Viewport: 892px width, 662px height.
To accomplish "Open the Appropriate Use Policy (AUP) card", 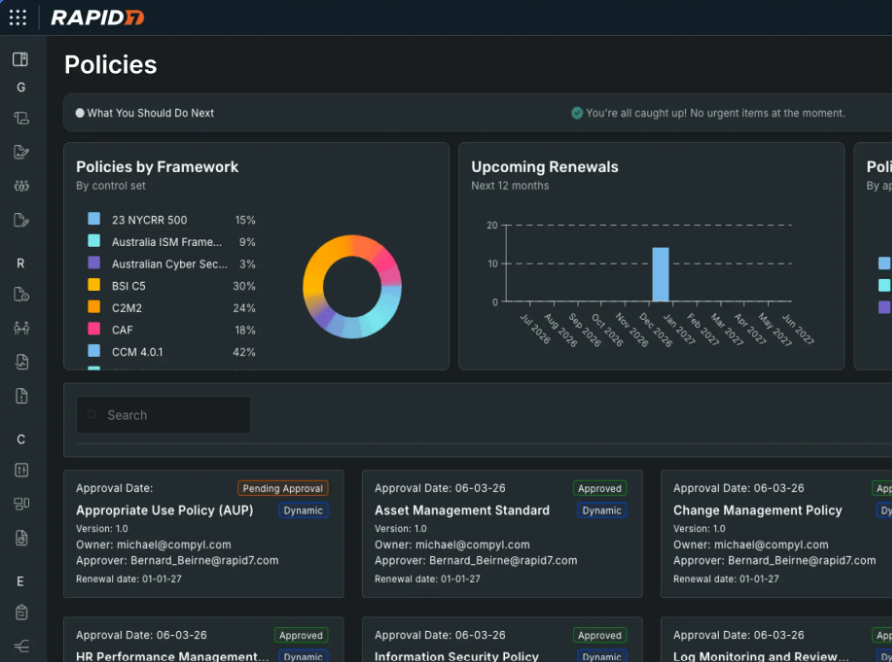I will point(204,533).
